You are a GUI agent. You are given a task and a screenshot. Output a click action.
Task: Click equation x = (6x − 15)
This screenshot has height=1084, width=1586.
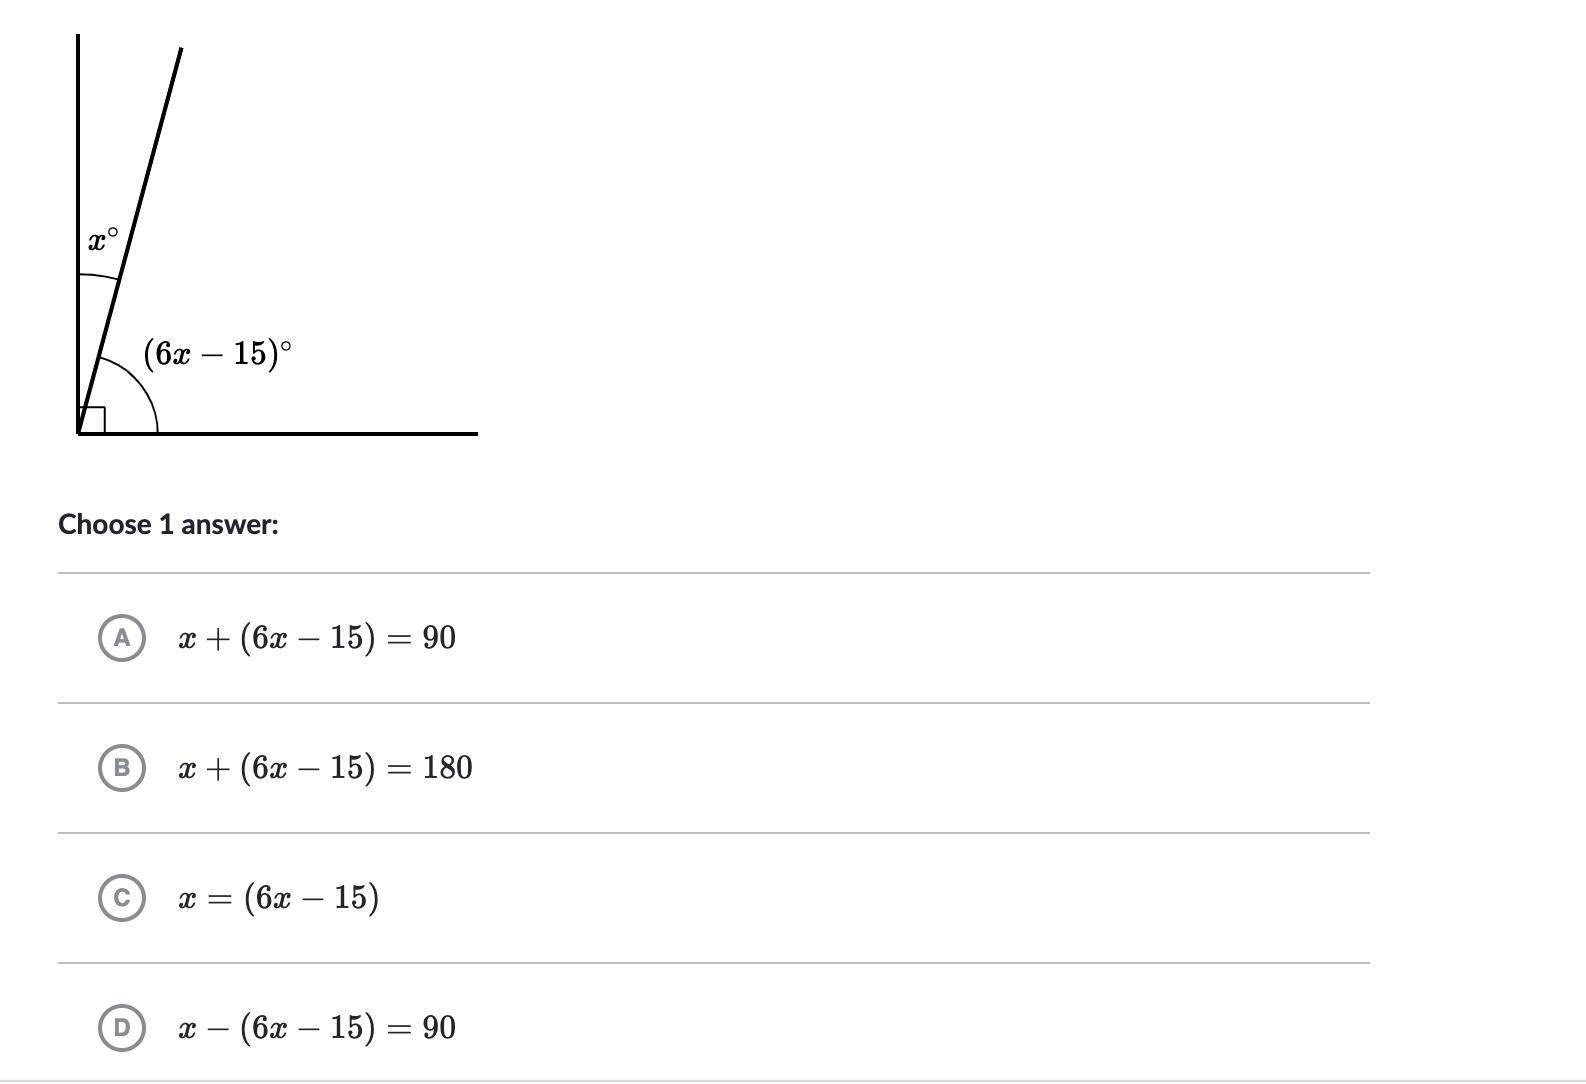point(279,897)
